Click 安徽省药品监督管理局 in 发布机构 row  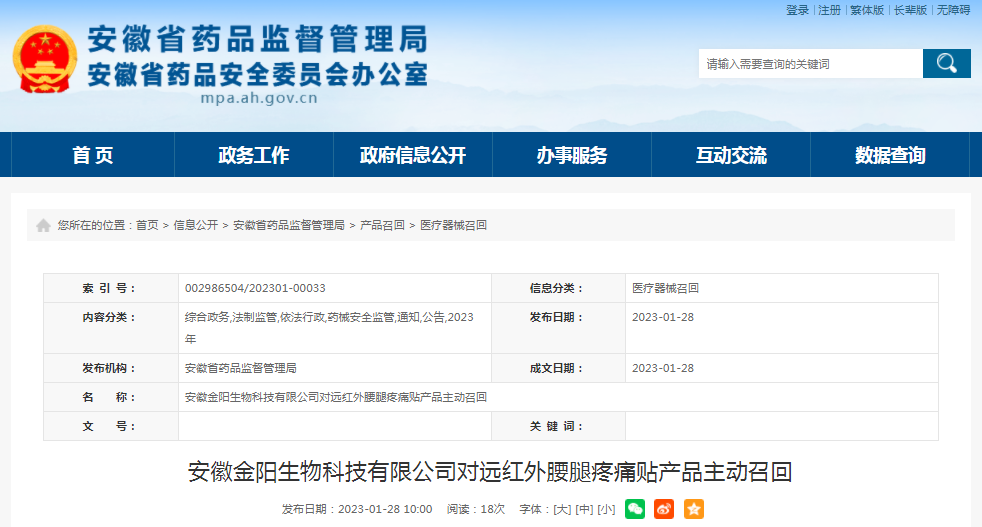pos(240,368)
